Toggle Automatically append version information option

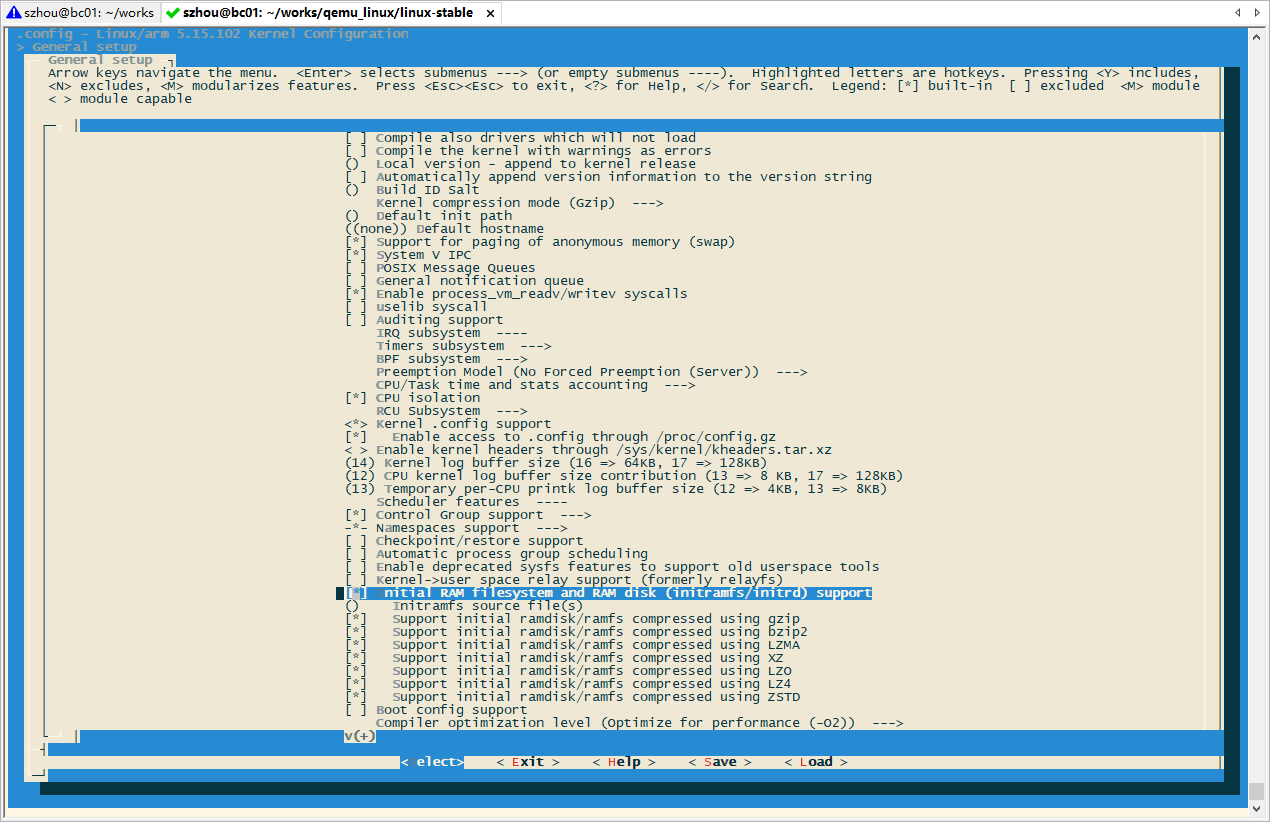[608, 177]
